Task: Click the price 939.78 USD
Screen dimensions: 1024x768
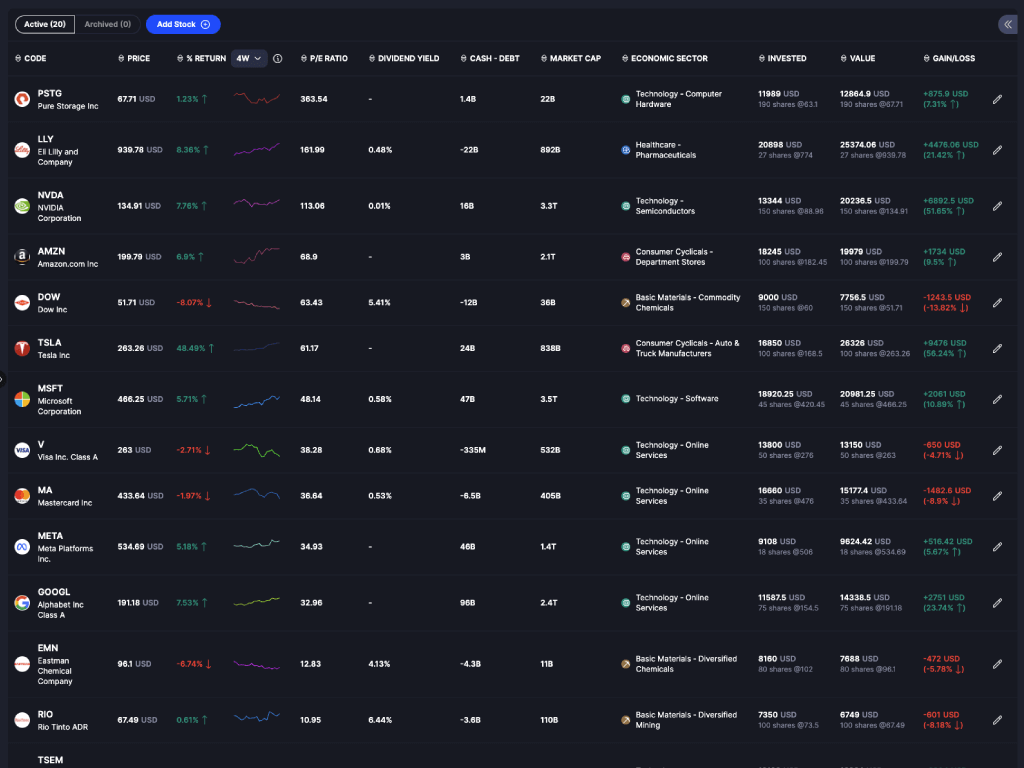Action: (140, 150)
